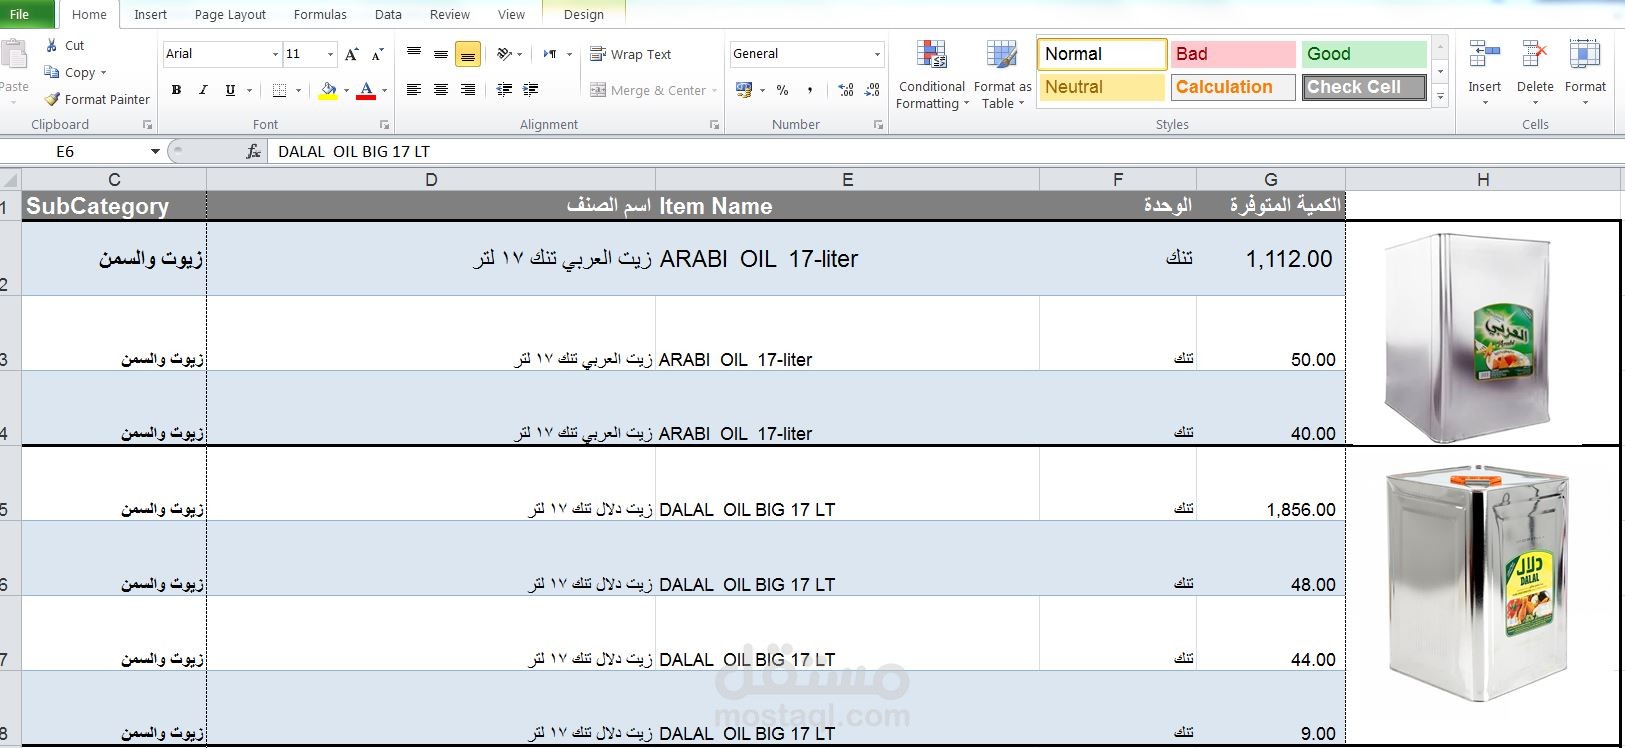The height and width of the screenshot is (748, 1625).
Task: Apply the Fill Color bucket
Action: 328,90
